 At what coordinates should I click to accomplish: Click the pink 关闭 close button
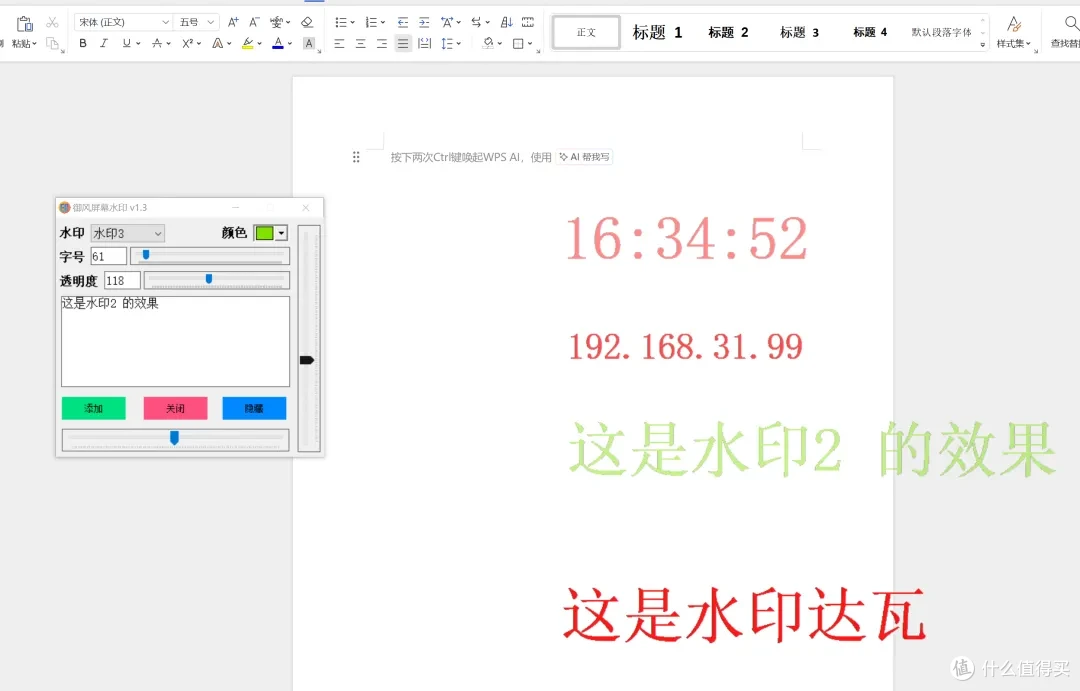(x=176, y=409)
